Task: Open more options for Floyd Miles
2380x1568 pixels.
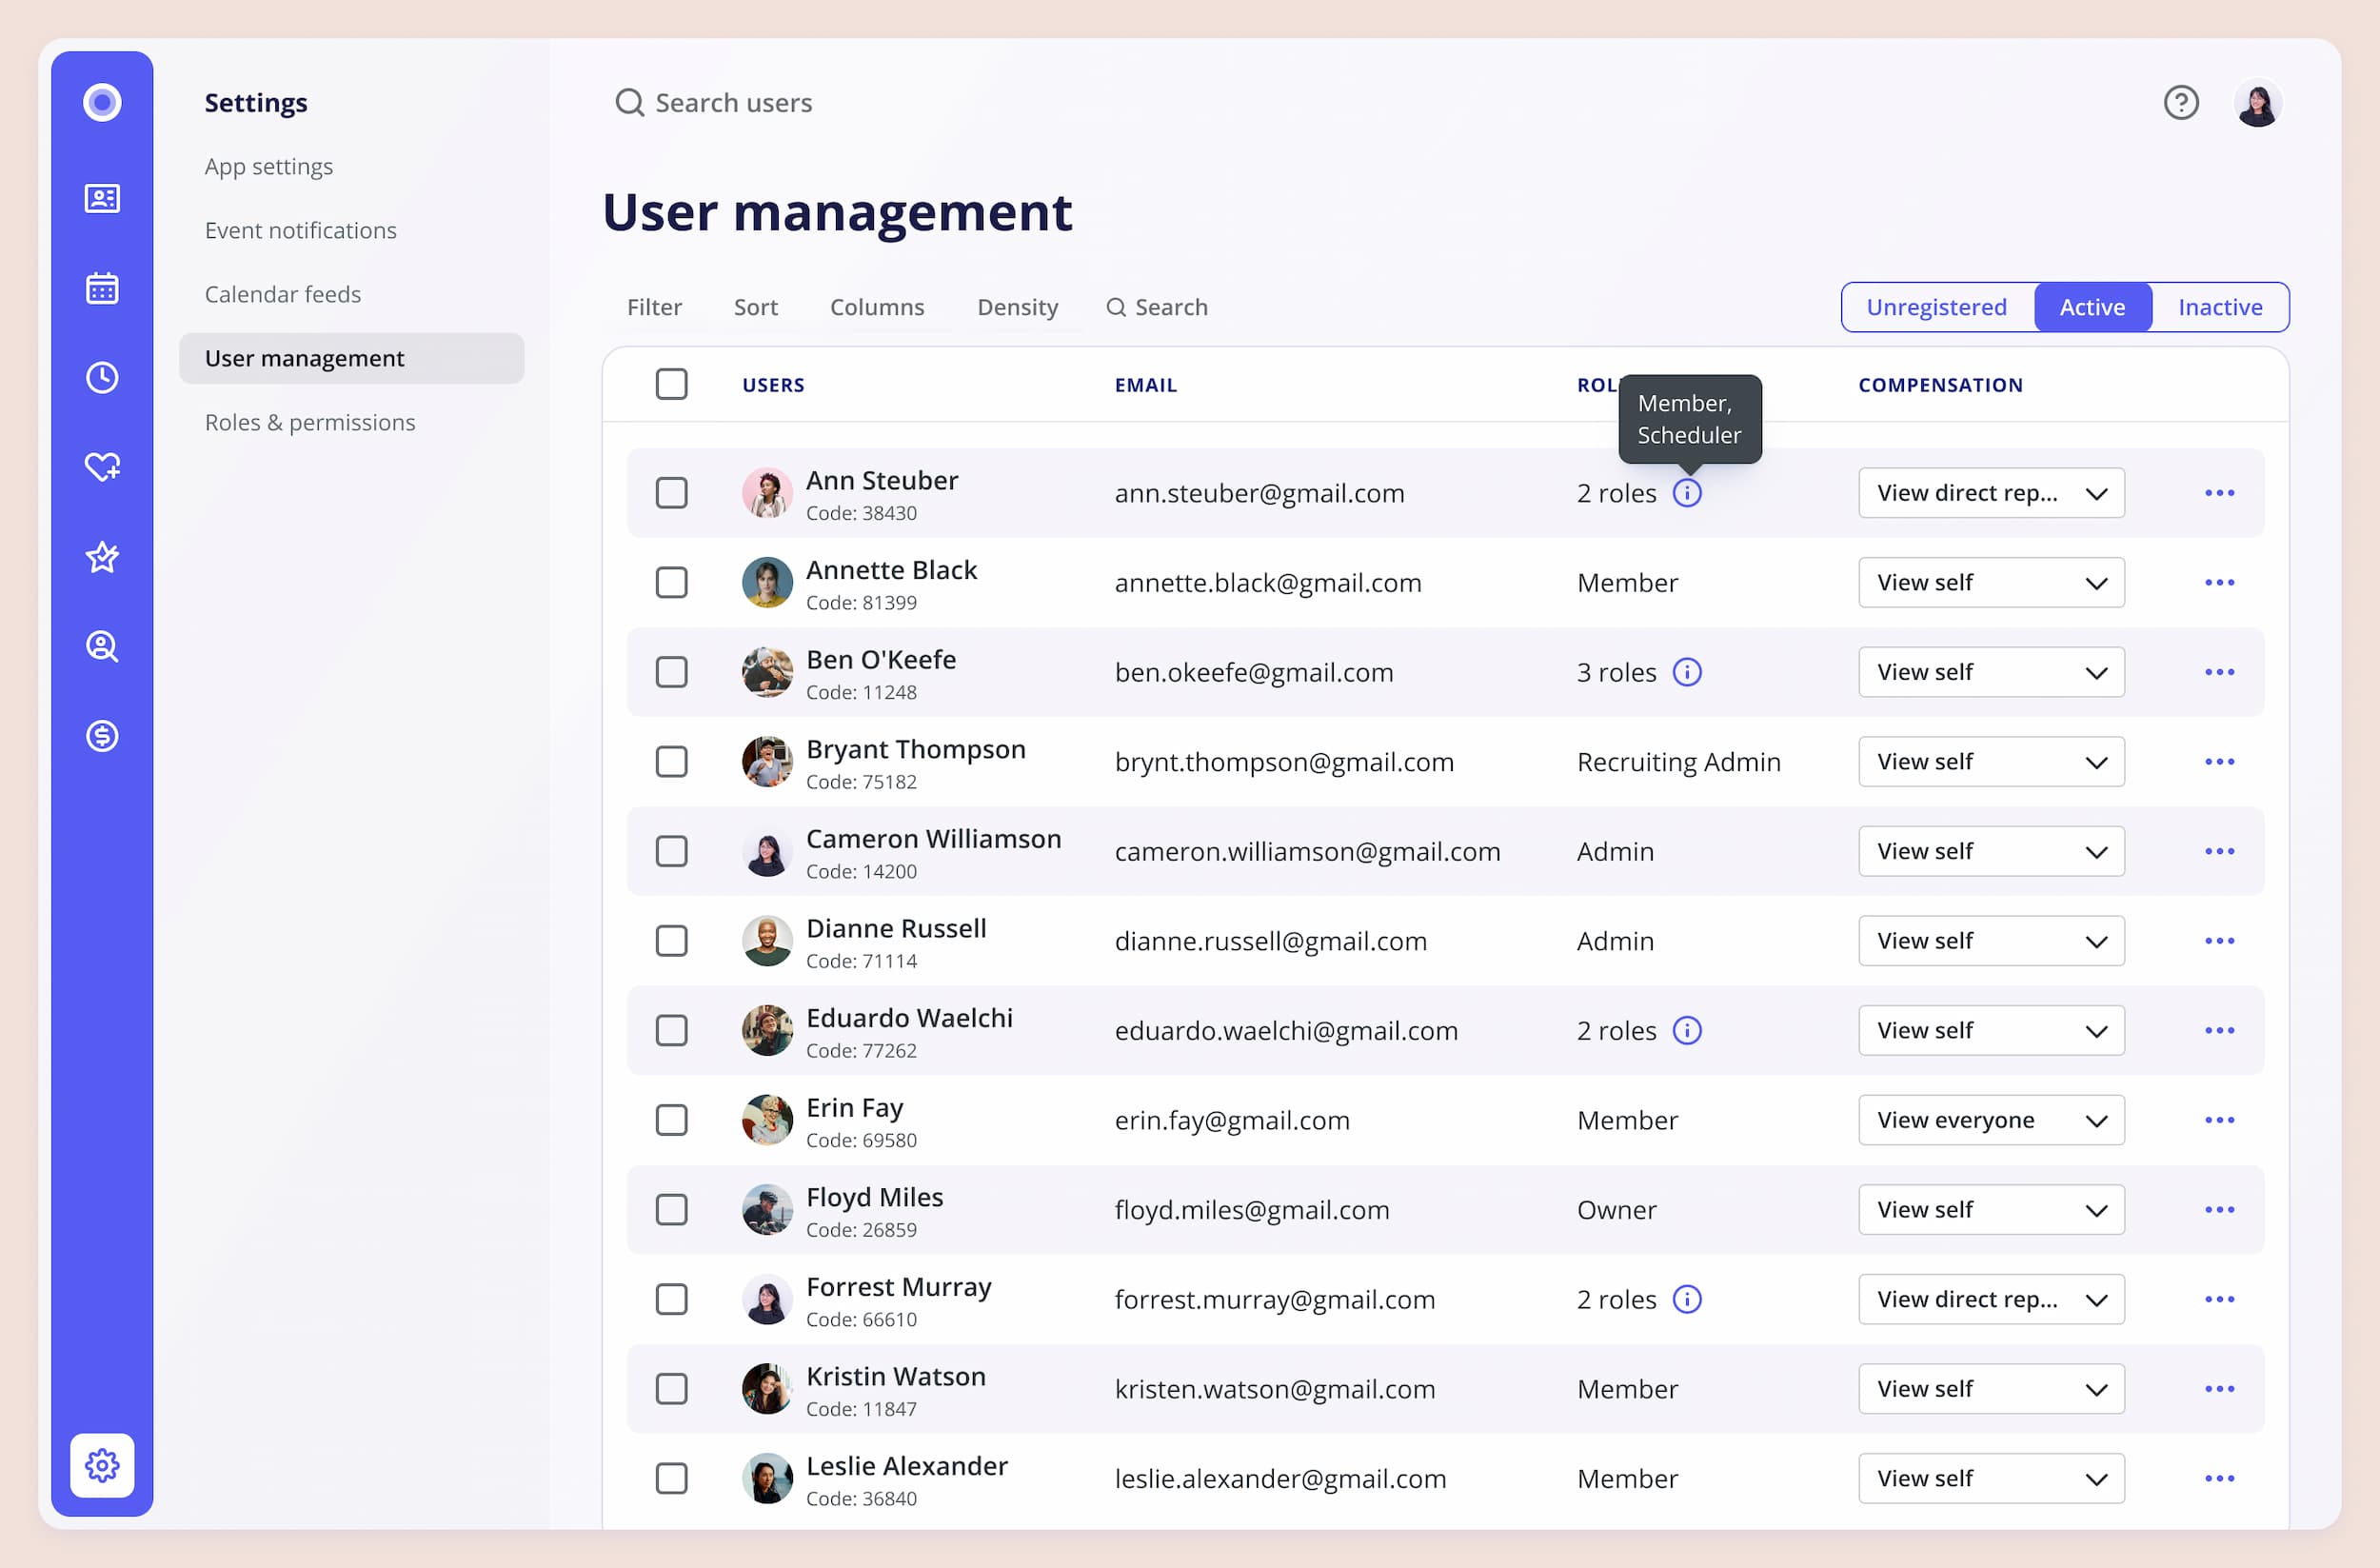Action: click(x=2219, y=1210)
